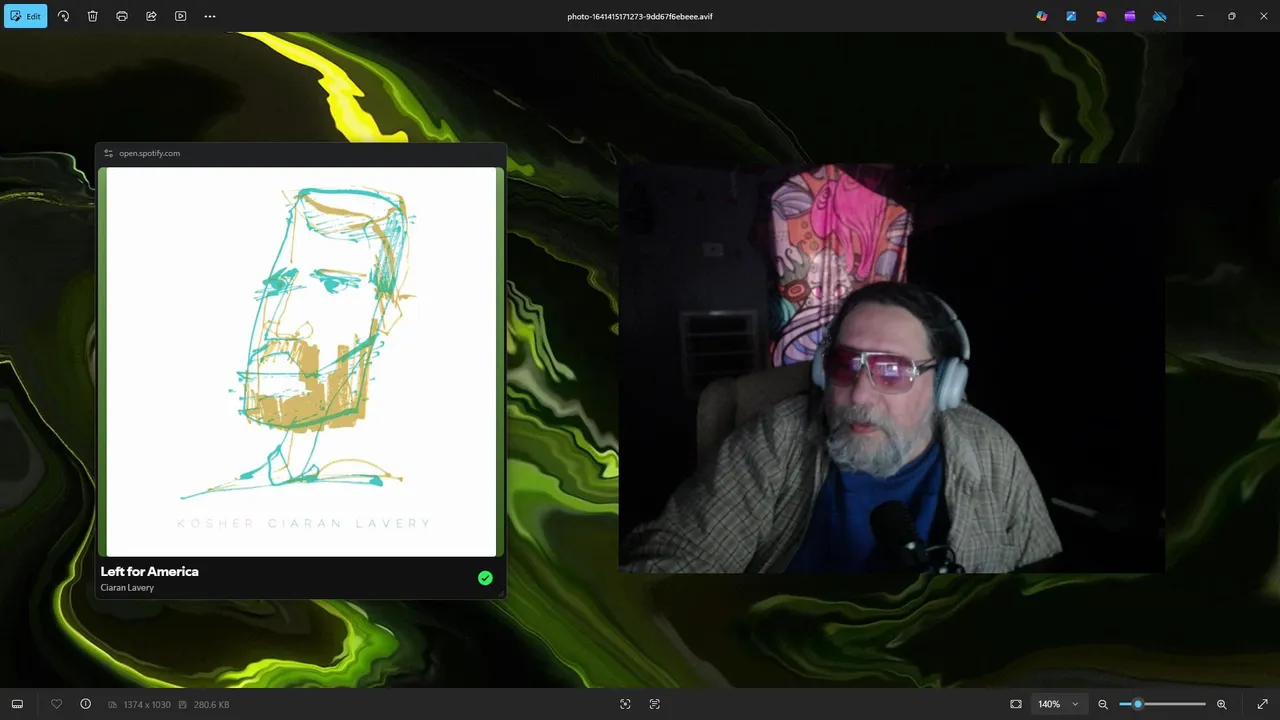Open the Edit image tool

26,16
